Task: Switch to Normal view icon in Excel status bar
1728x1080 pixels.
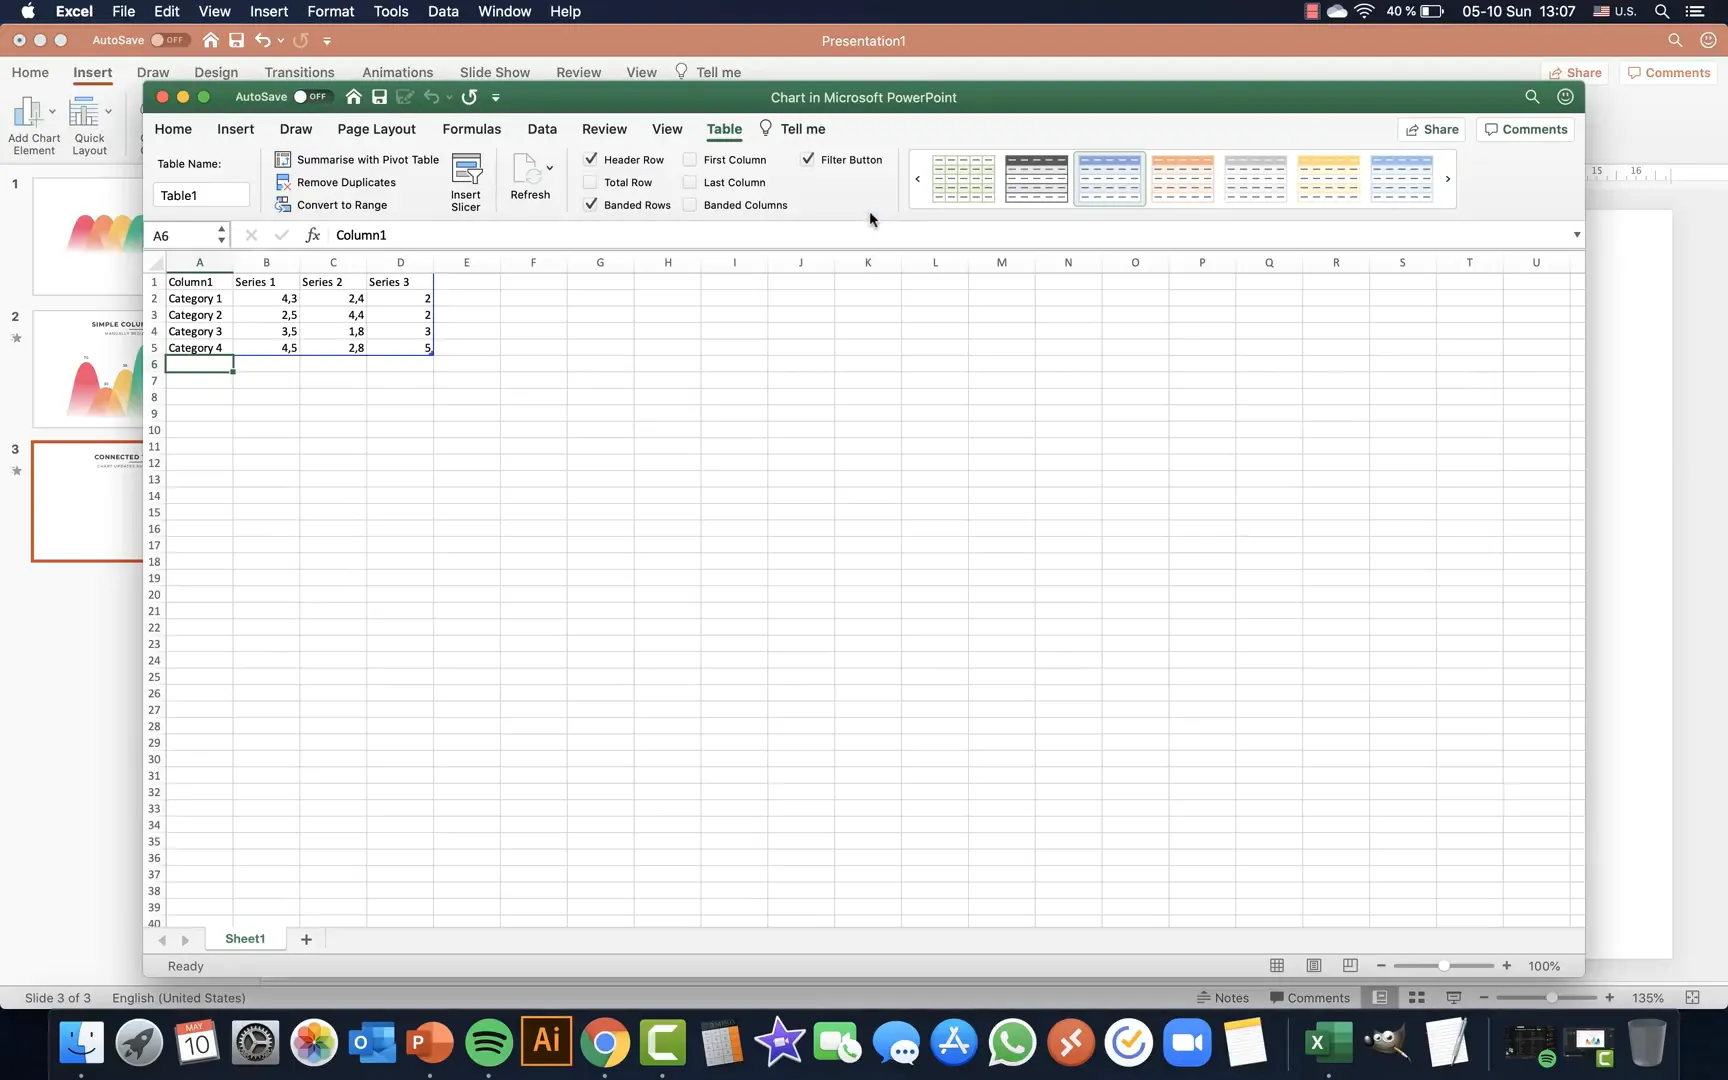Action: click(x=1277, y=966)
